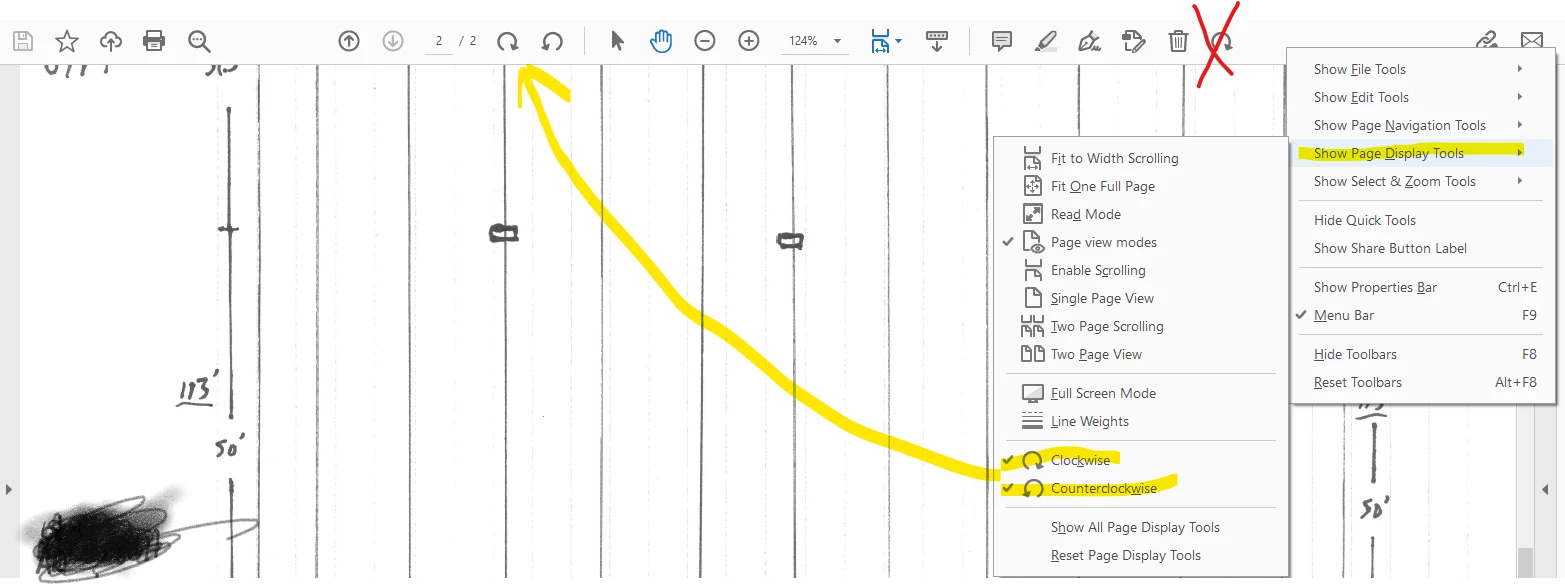
Task: Go to next page arrow
Action: pyautogui.click(x=393, y=41)
